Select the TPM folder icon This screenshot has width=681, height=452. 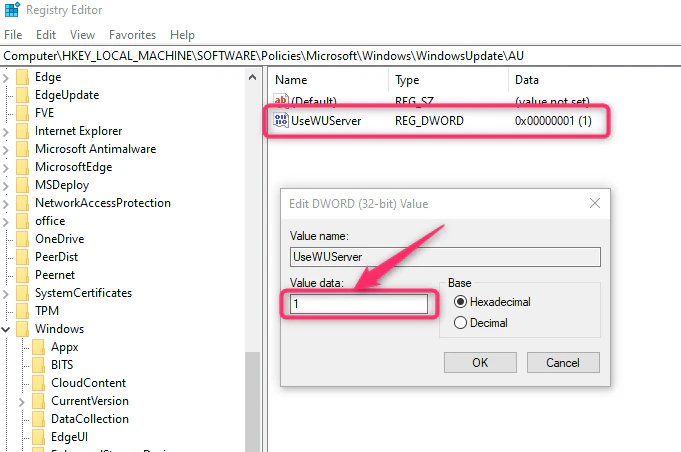coord(22,311)
